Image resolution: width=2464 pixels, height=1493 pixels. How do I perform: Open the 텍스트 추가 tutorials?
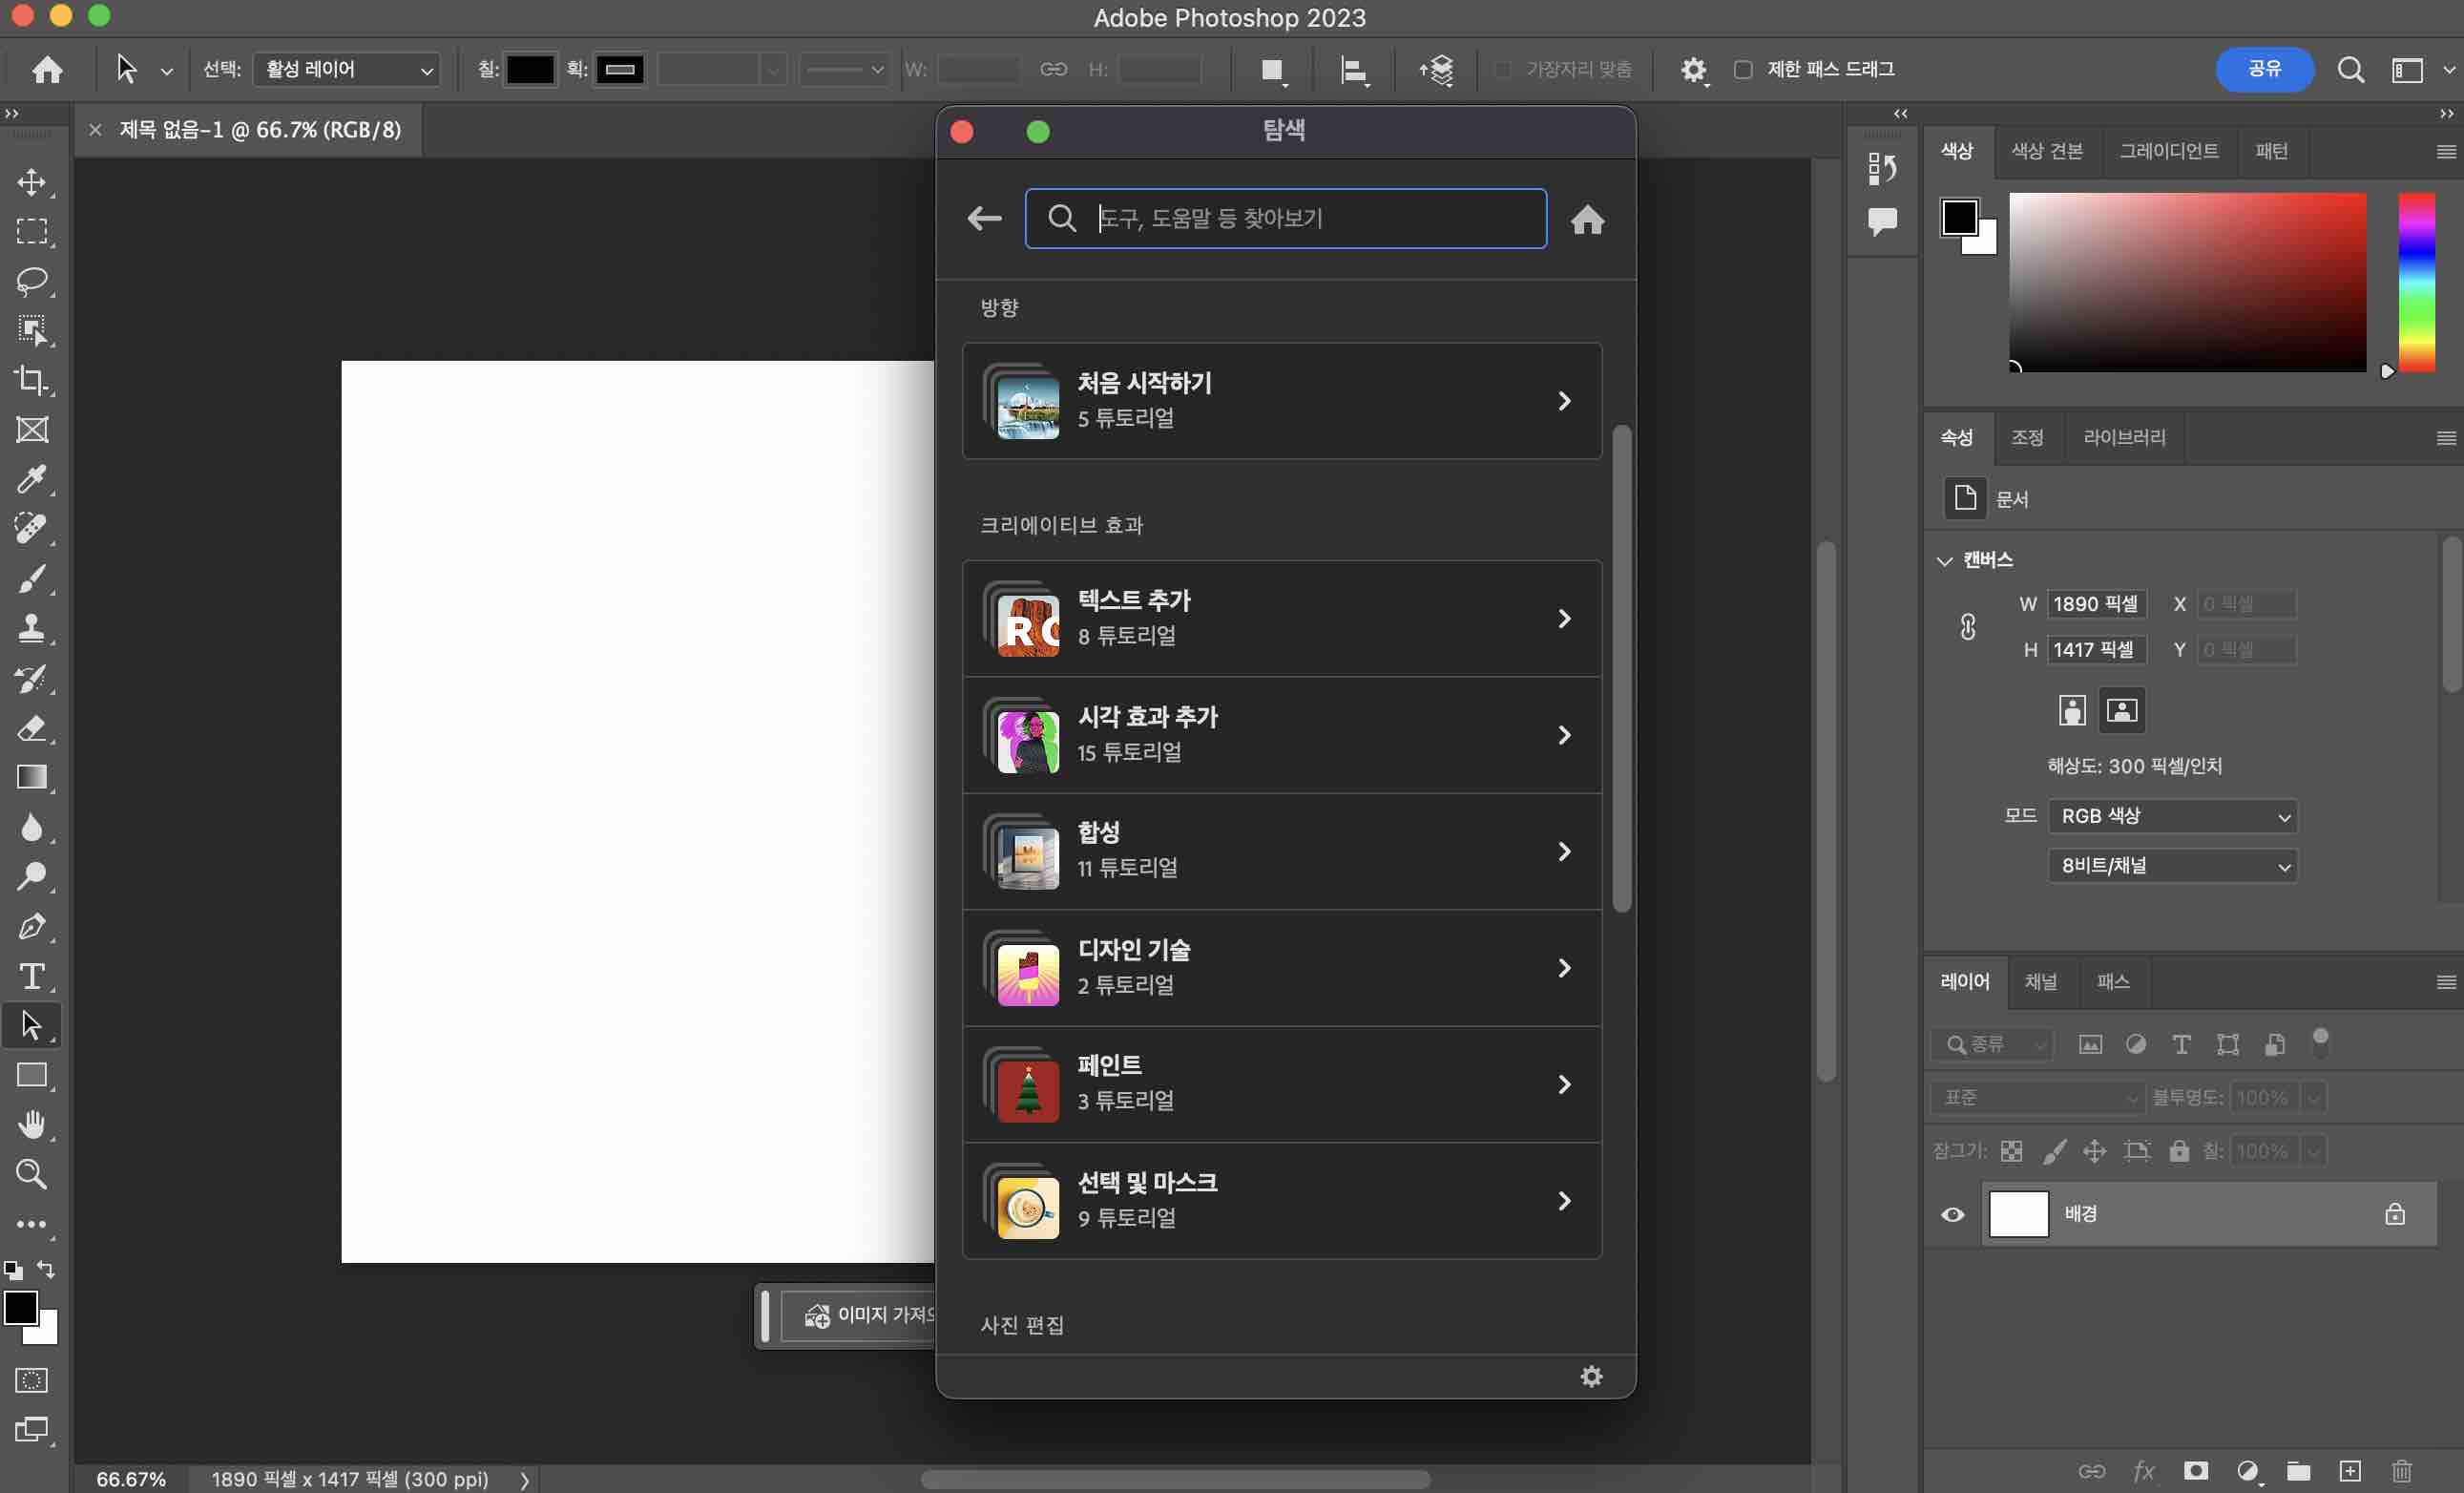tap(1281, 618)
